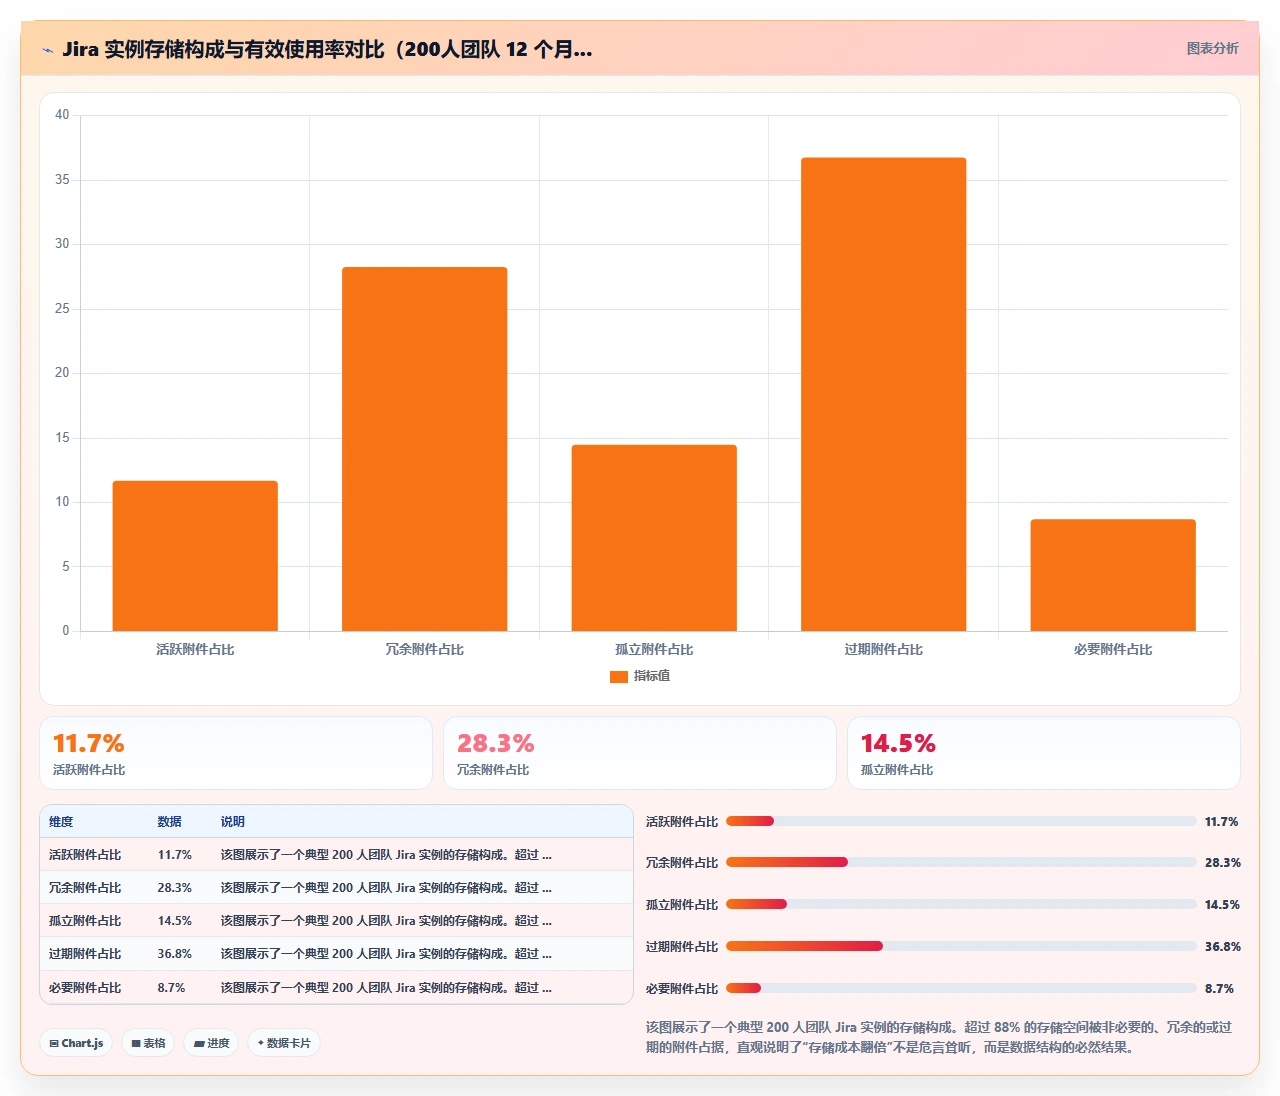
Task: Click the 数据 column header
Action: (x=169, y=822)
